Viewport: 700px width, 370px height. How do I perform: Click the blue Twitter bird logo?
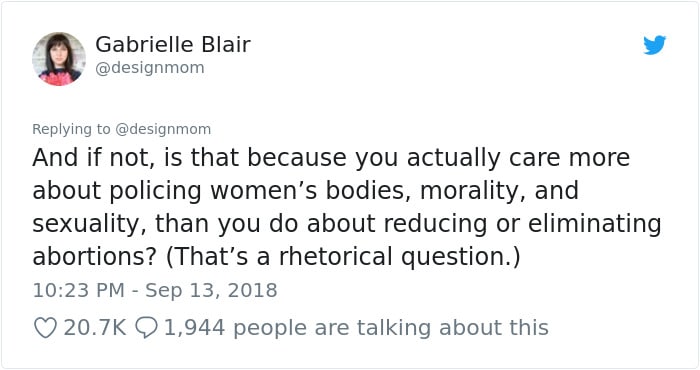pyautogui.click(x=654, y=45)
